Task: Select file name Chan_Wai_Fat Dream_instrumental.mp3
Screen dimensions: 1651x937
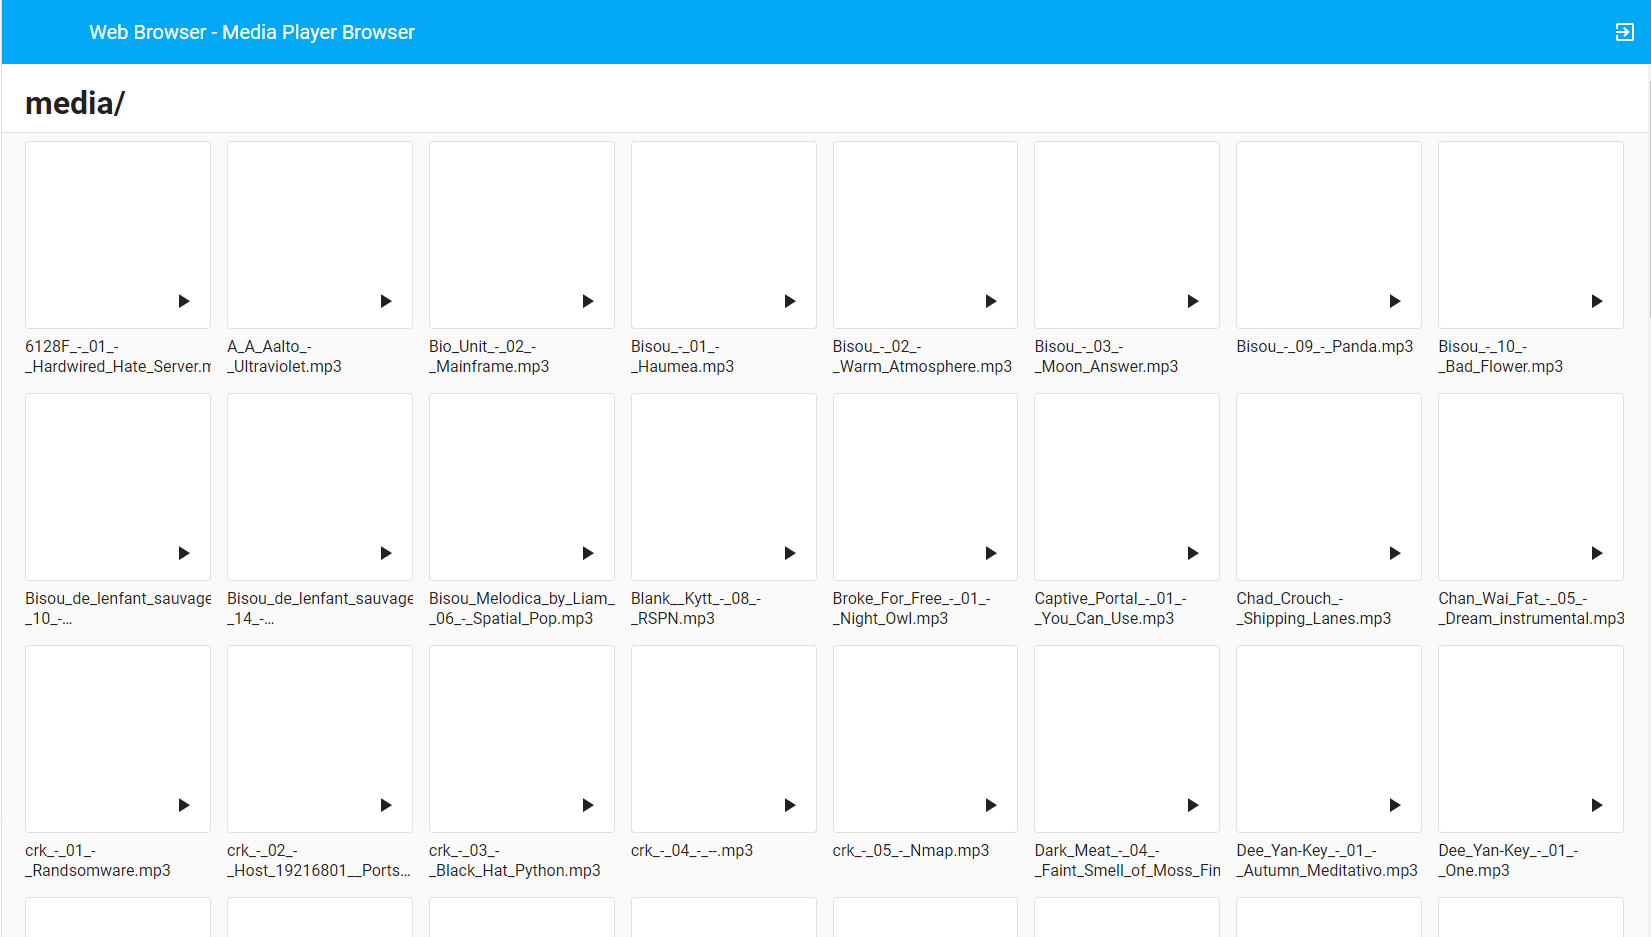Action: 1531,609
